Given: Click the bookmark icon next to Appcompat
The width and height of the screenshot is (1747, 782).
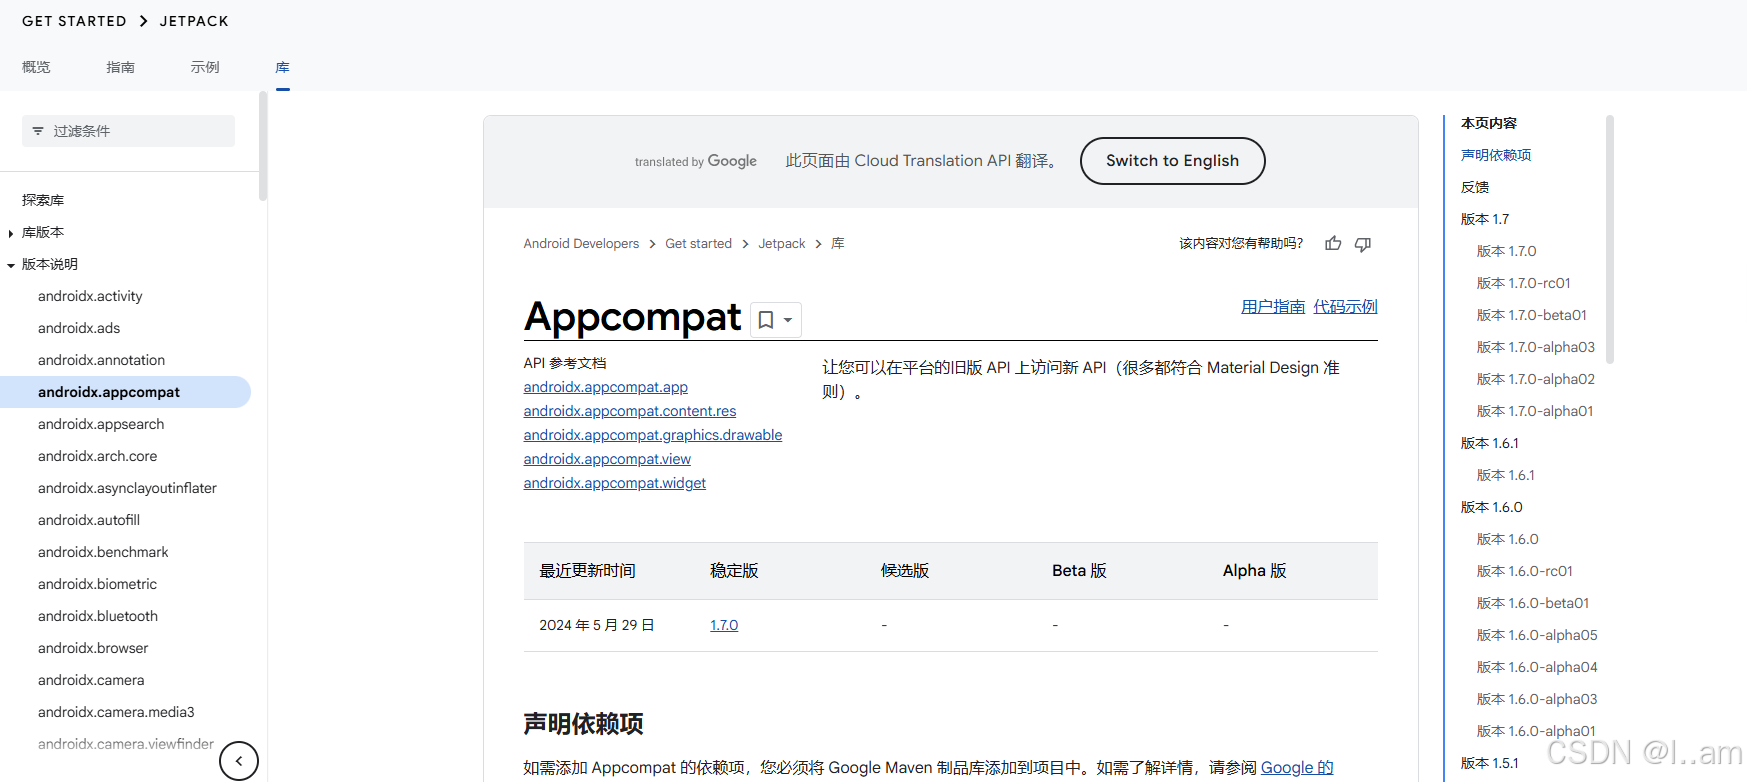Looking at the screenshot, I should pos(766,320).
